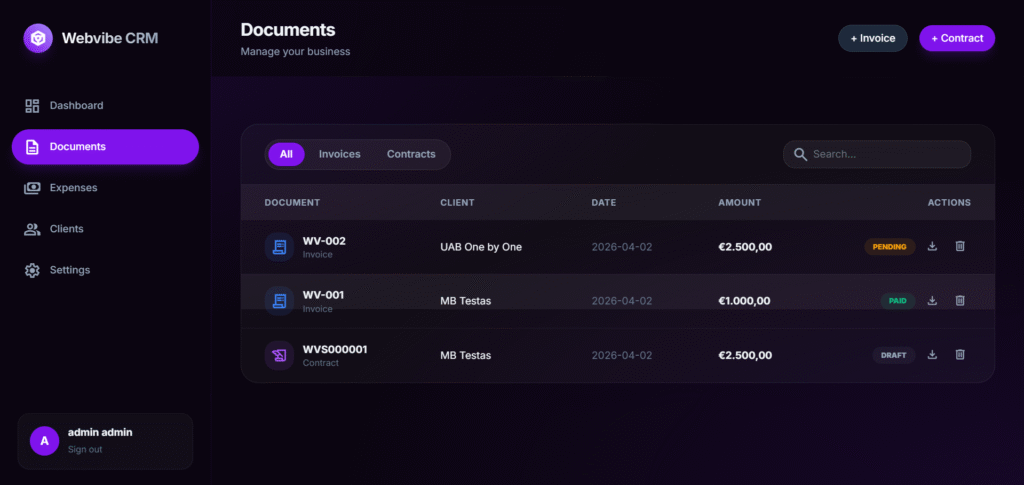The width and height of the screenshot is (1024, 485).
Task: Open the Settings page
Action: 69,270
